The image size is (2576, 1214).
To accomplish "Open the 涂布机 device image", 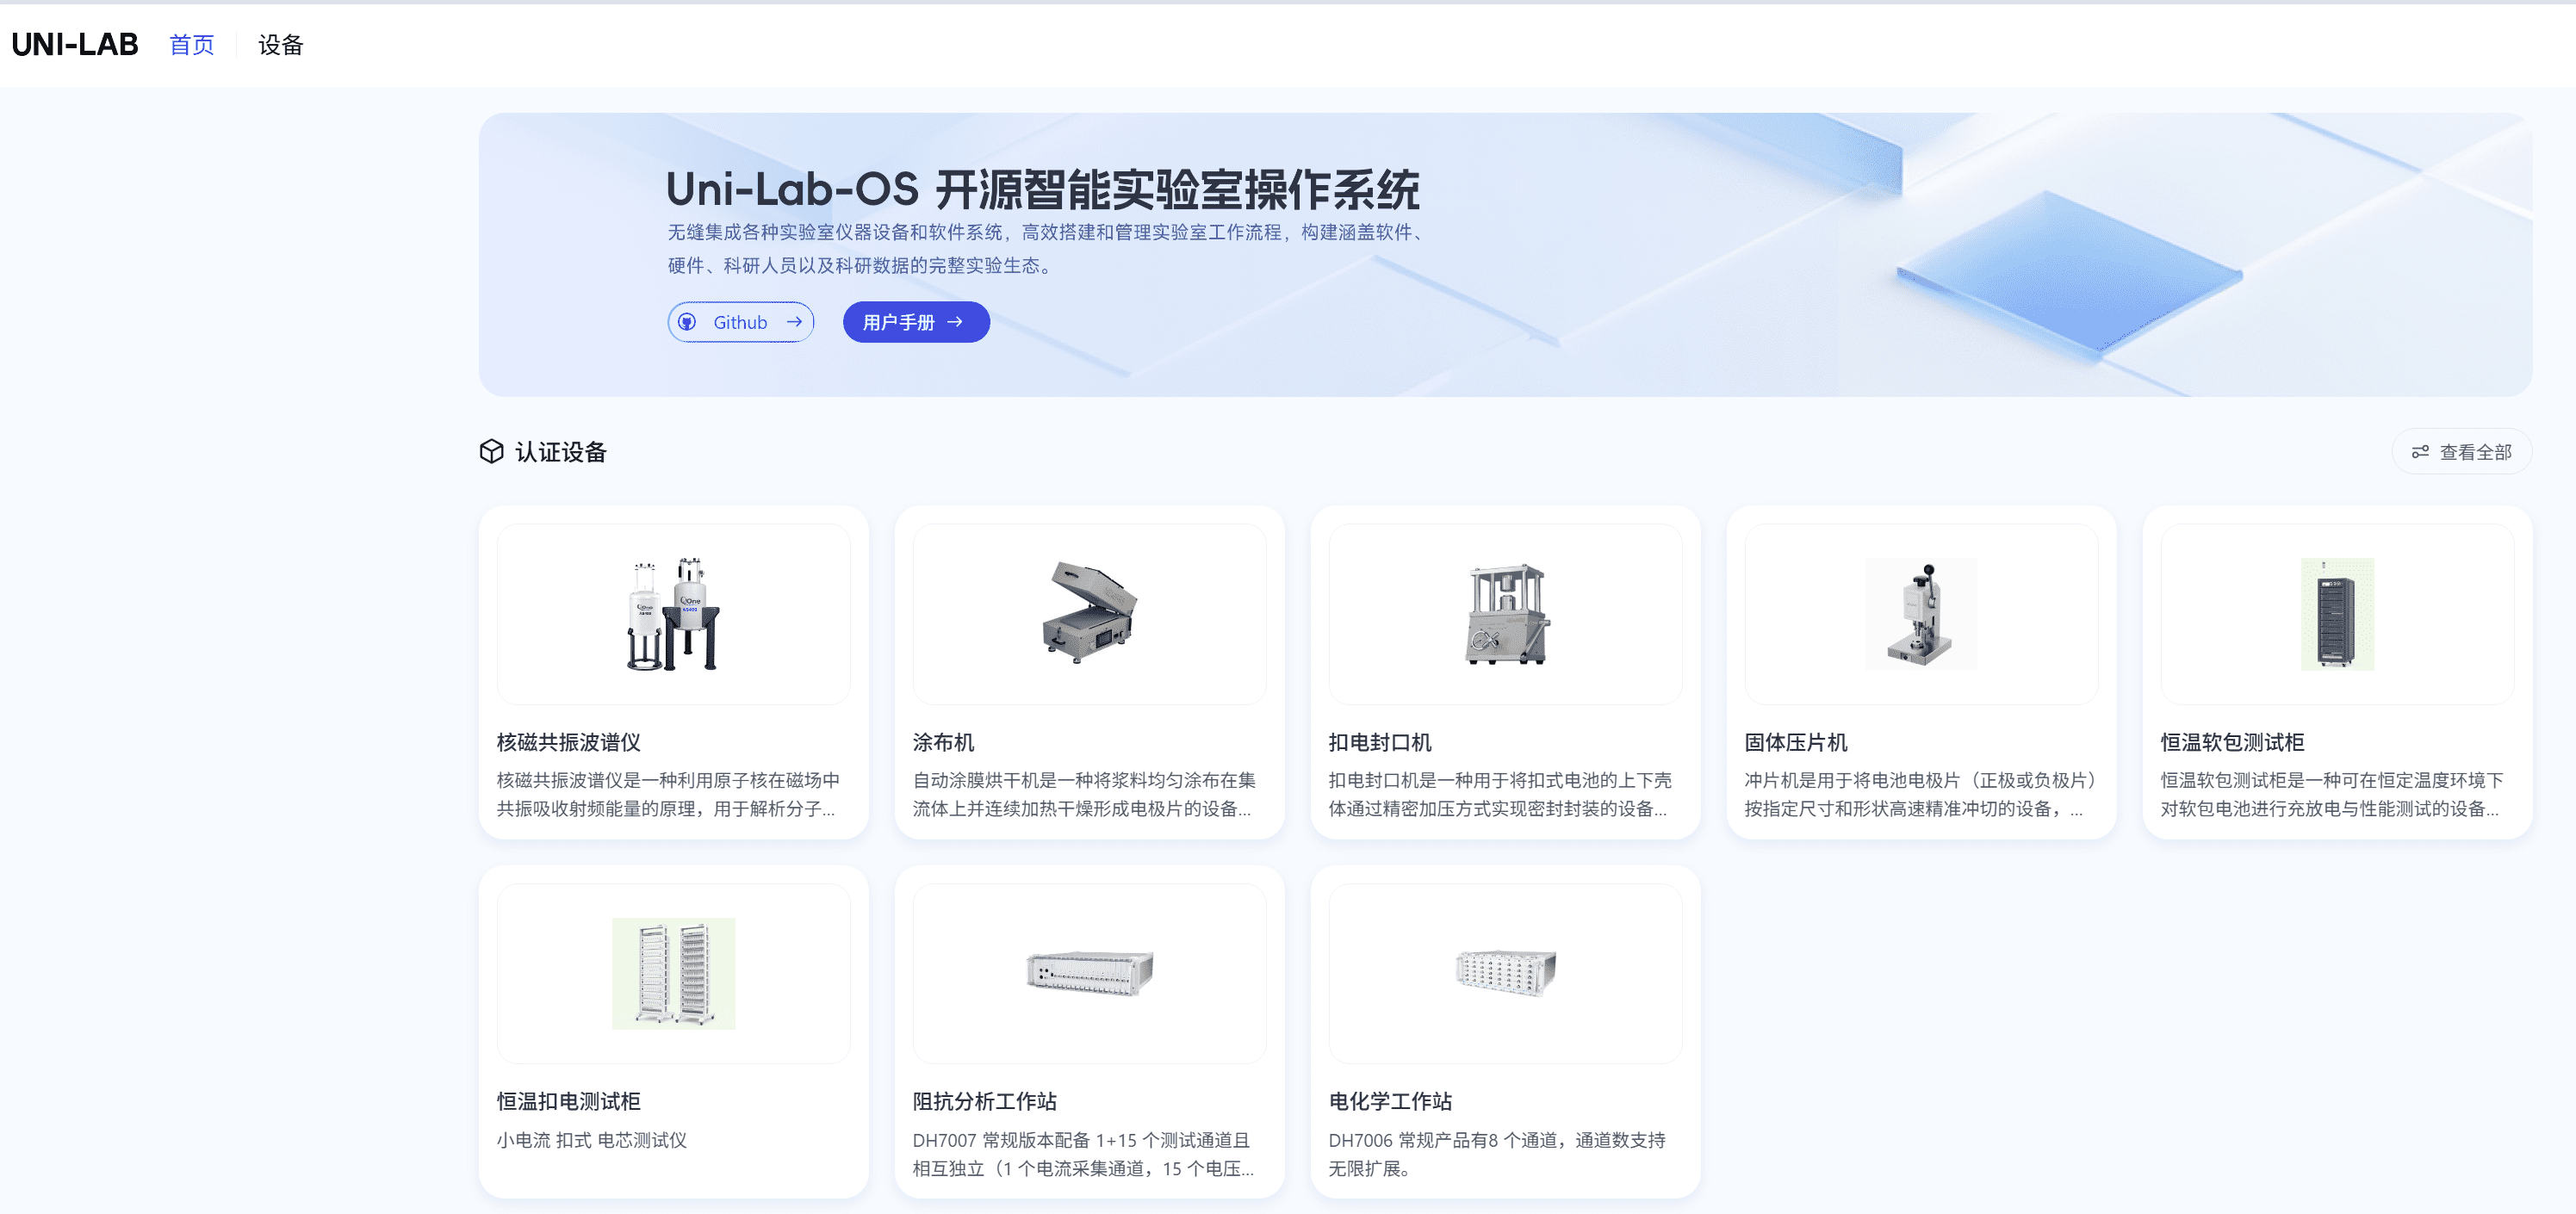I will point(1089,614).
